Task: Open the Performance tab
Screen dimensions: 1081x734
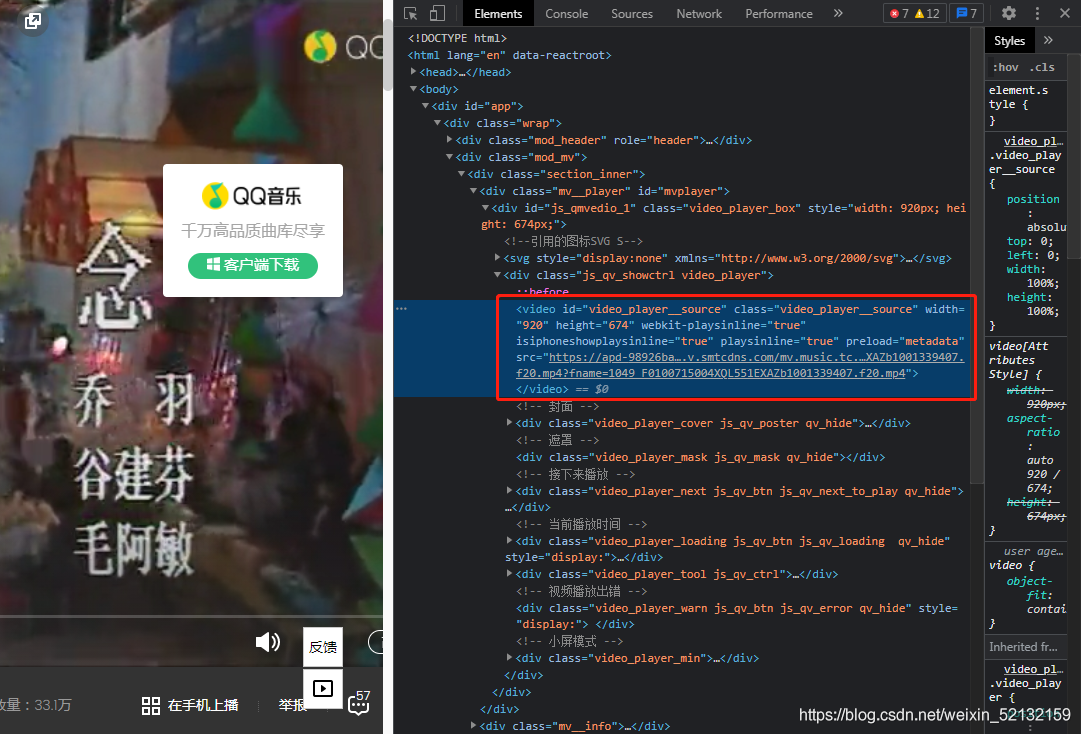Action: click(778, 14)
